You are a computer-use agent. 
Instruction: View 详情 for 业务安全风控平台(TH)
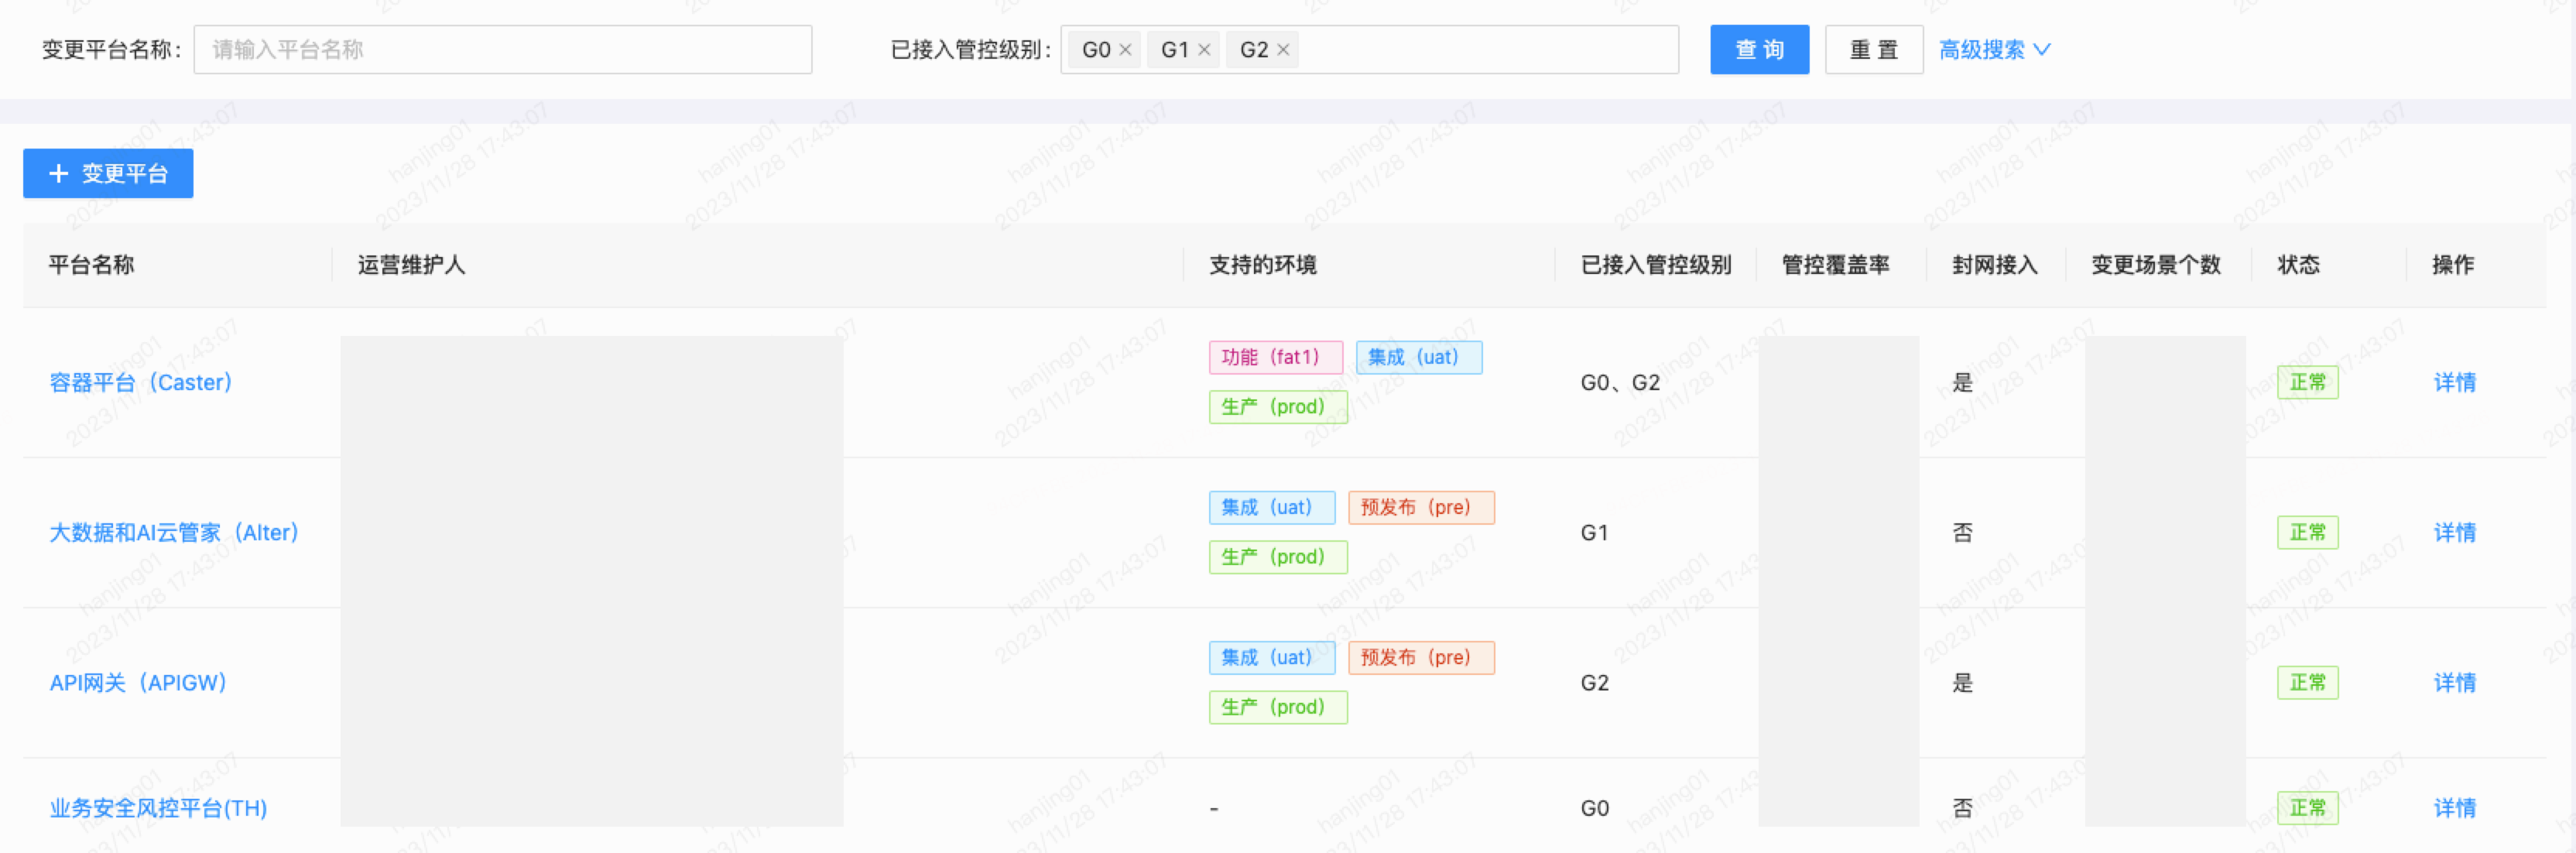pyautogui.click(x=2454, y=808)
